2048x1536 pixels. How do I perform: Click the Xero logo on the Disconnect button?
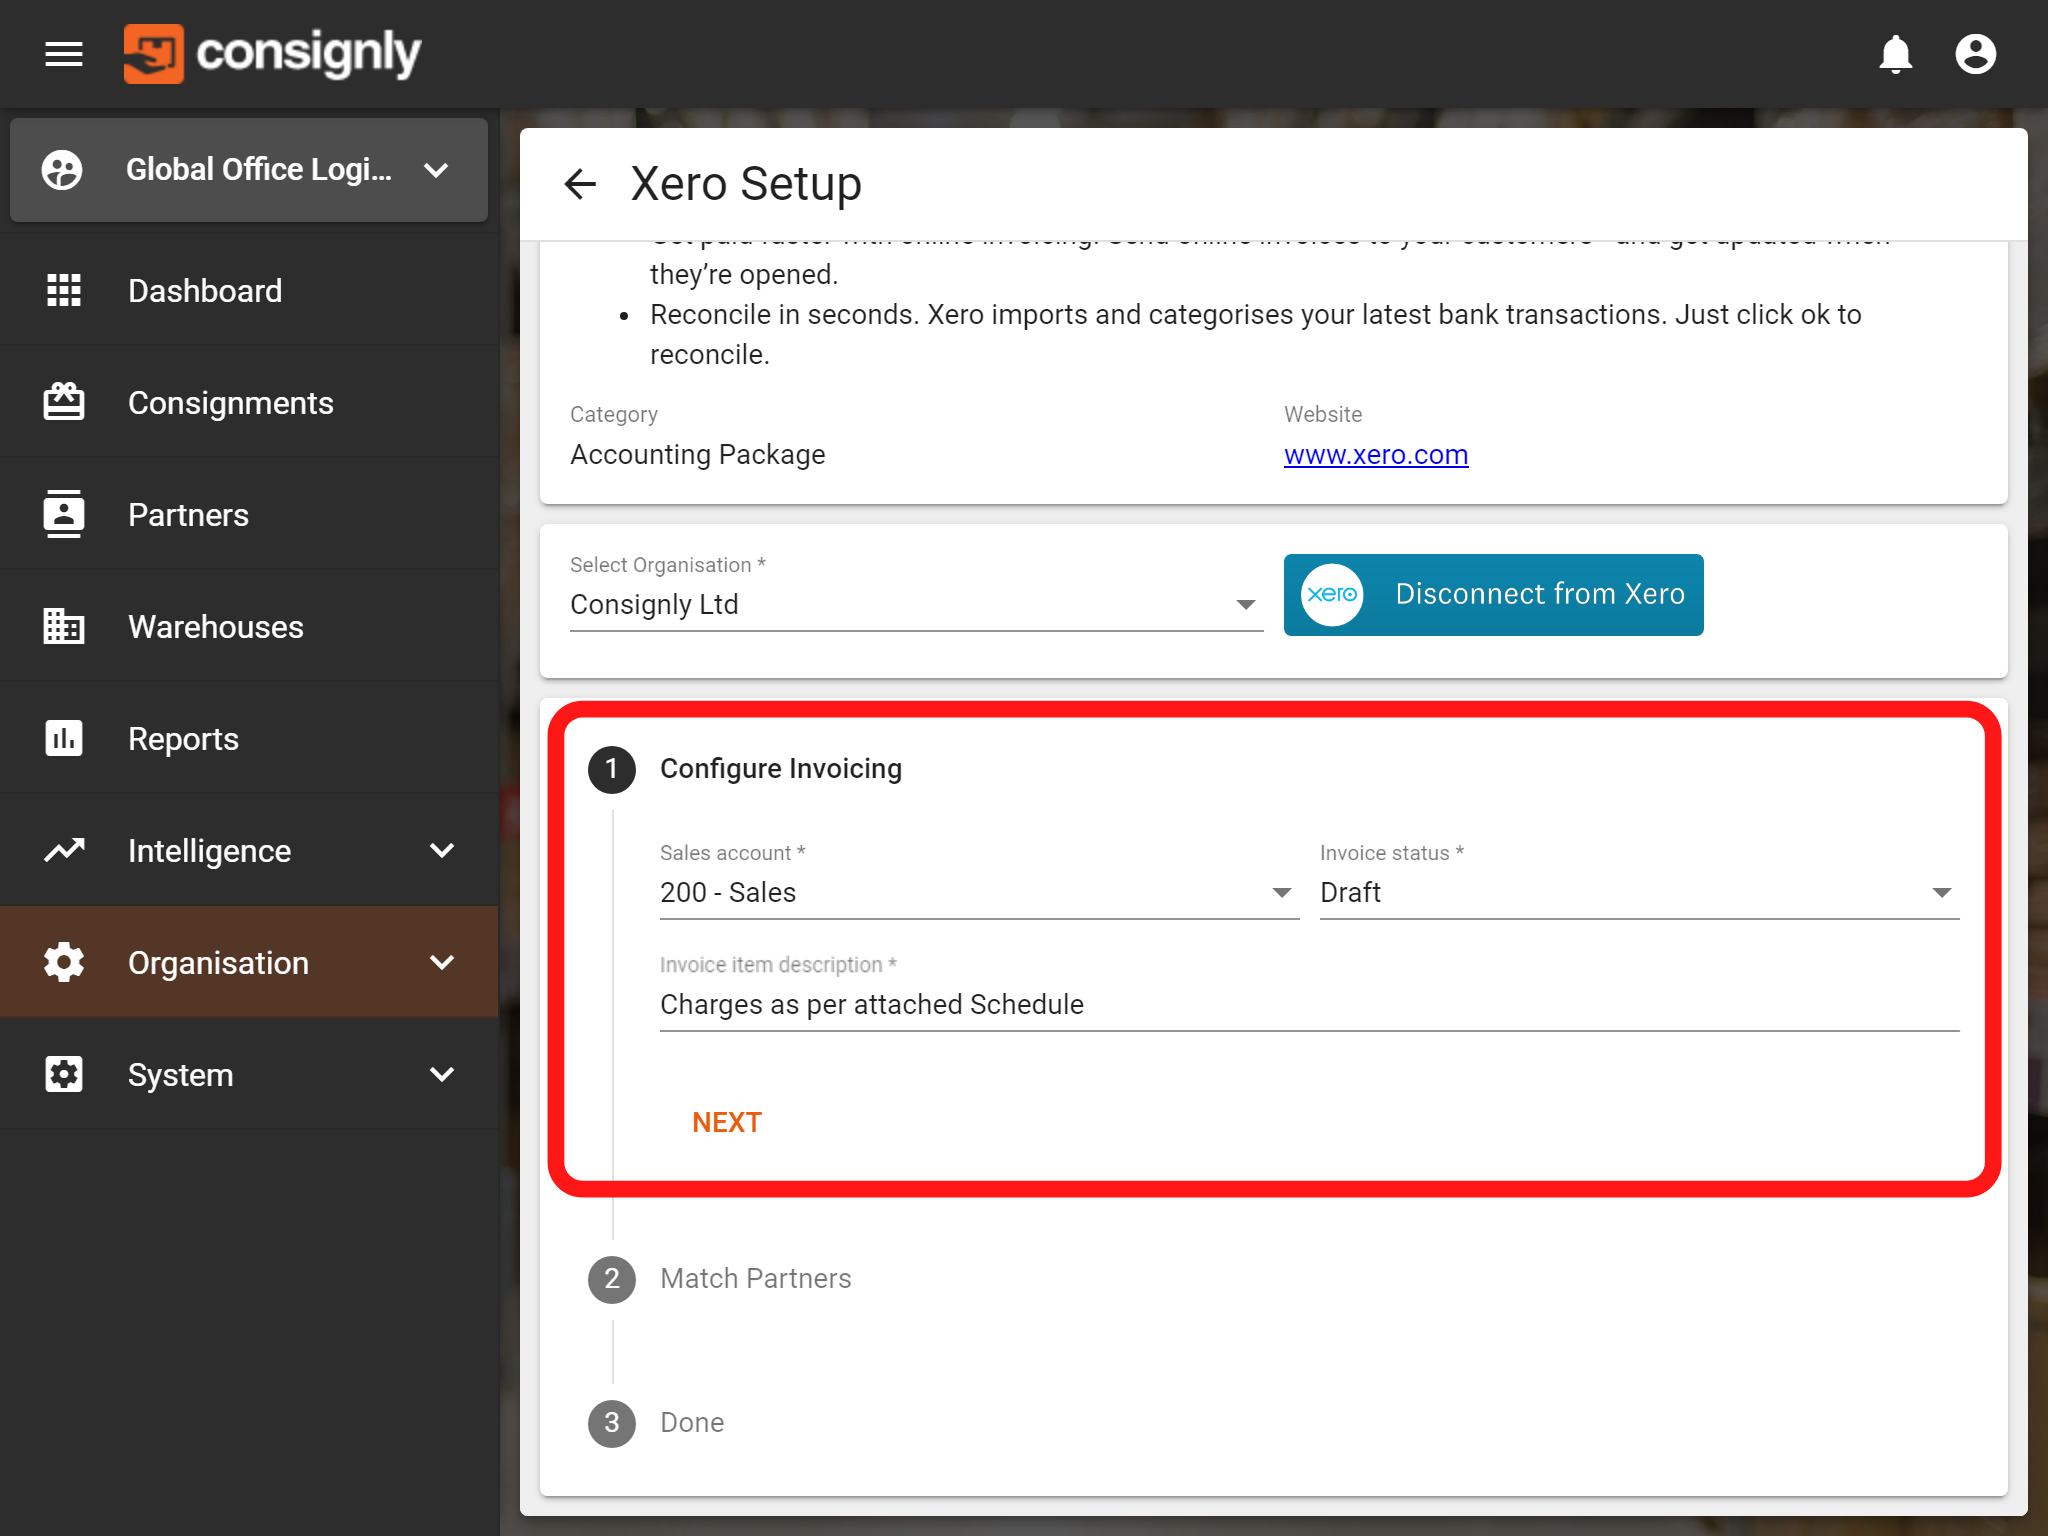point(1332,594)
